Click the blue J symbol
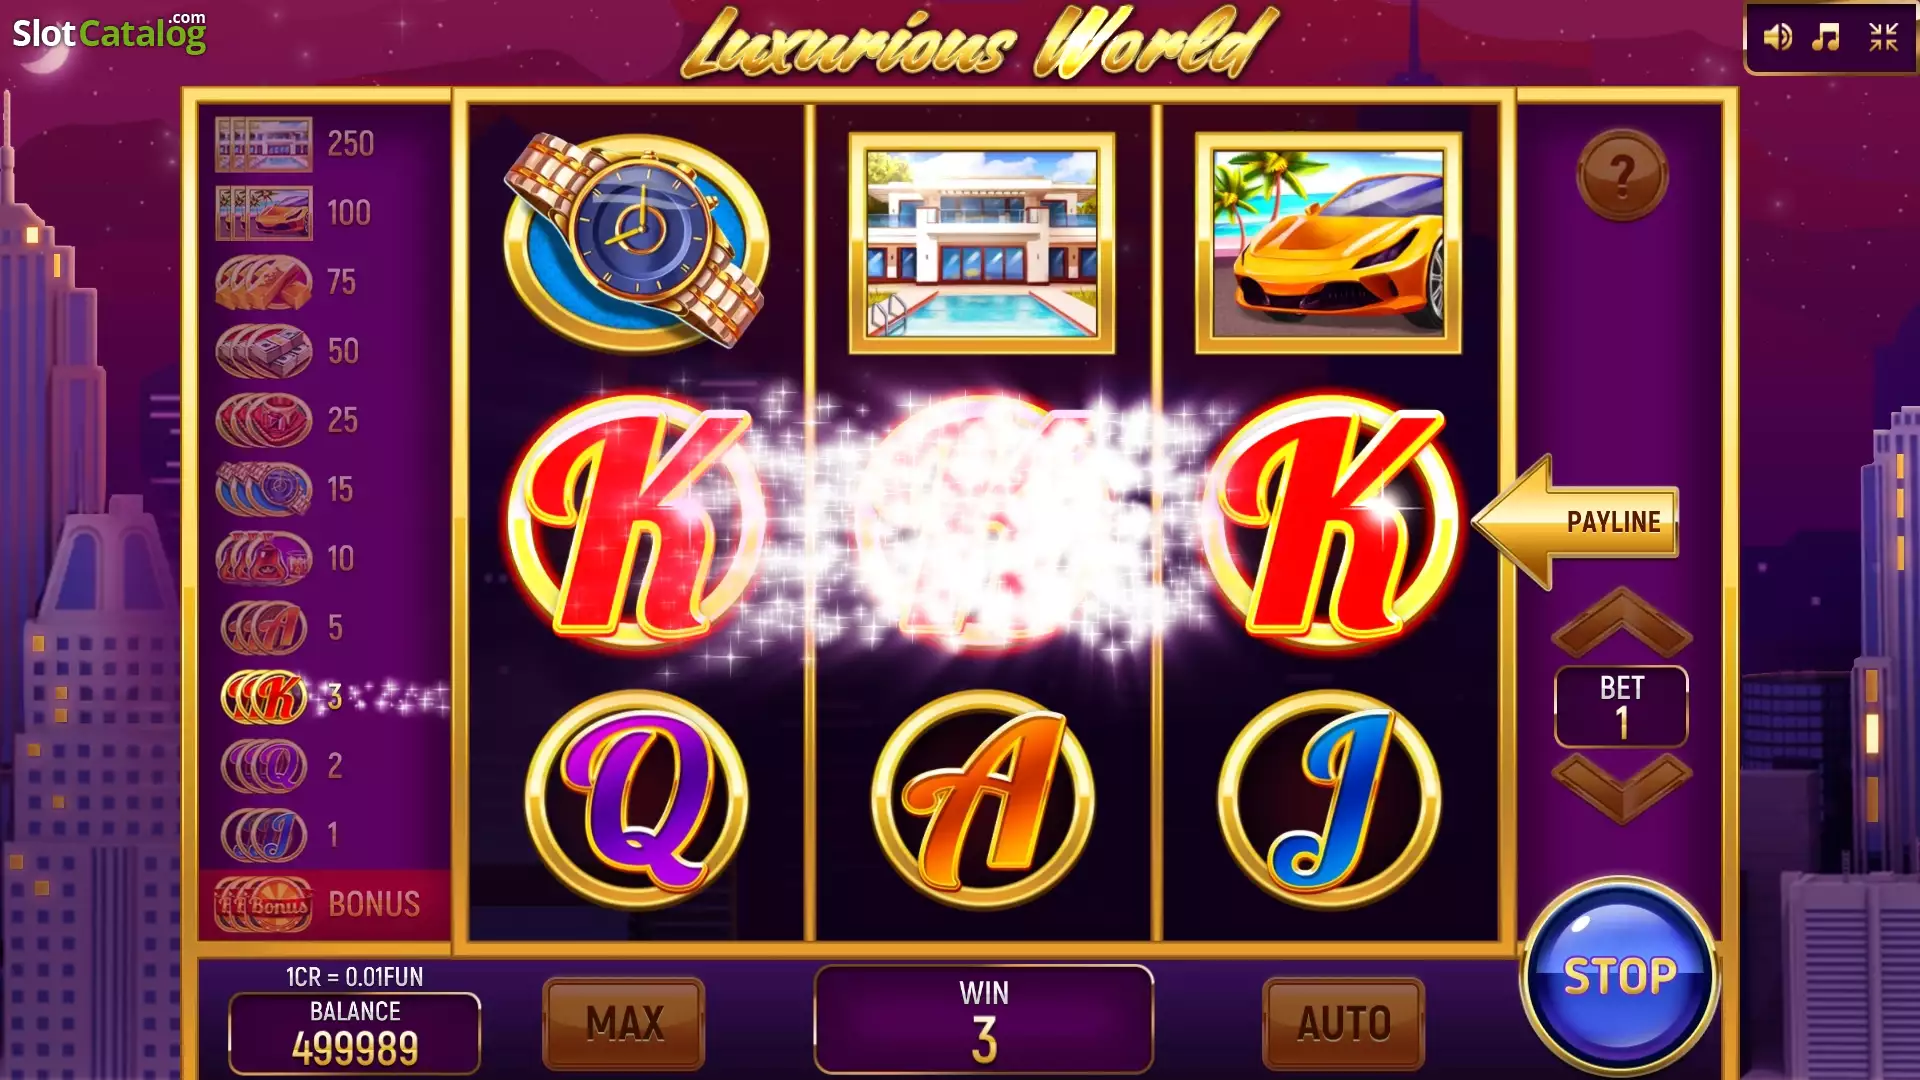1920x1080 pixels. pyautogui.click(x=1329, y=799)
